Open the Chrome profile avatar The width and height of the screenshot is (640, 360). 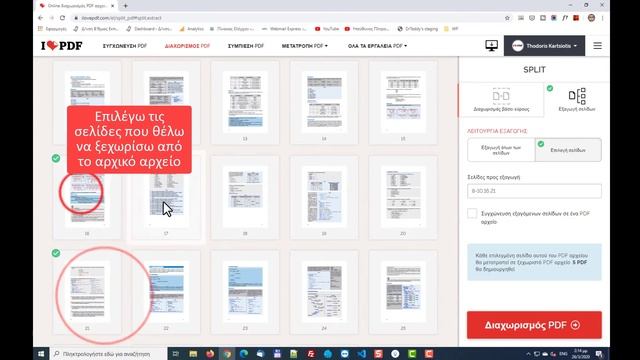pyautogui.click(x=591, y=18)
